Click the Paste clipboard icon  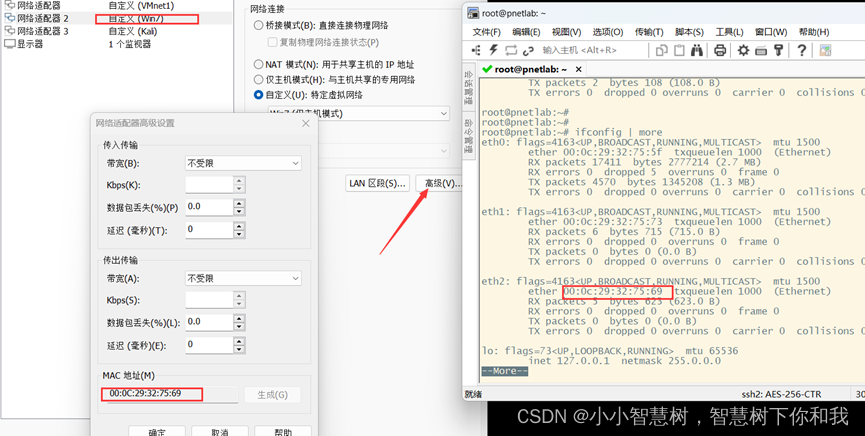point(679,51)
